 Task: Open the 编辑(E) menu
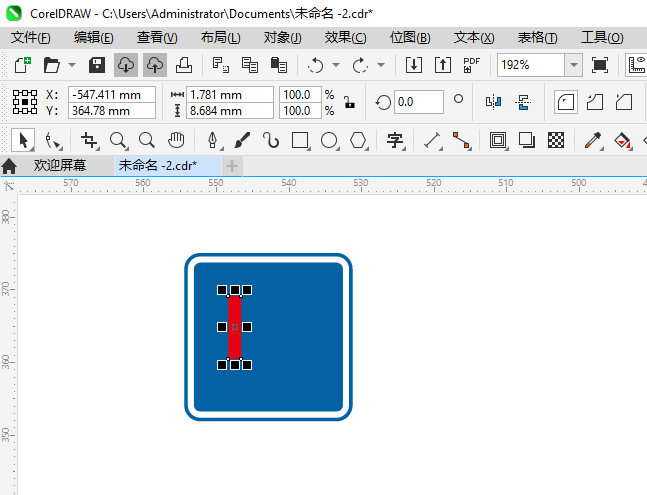tap(94, 38)
